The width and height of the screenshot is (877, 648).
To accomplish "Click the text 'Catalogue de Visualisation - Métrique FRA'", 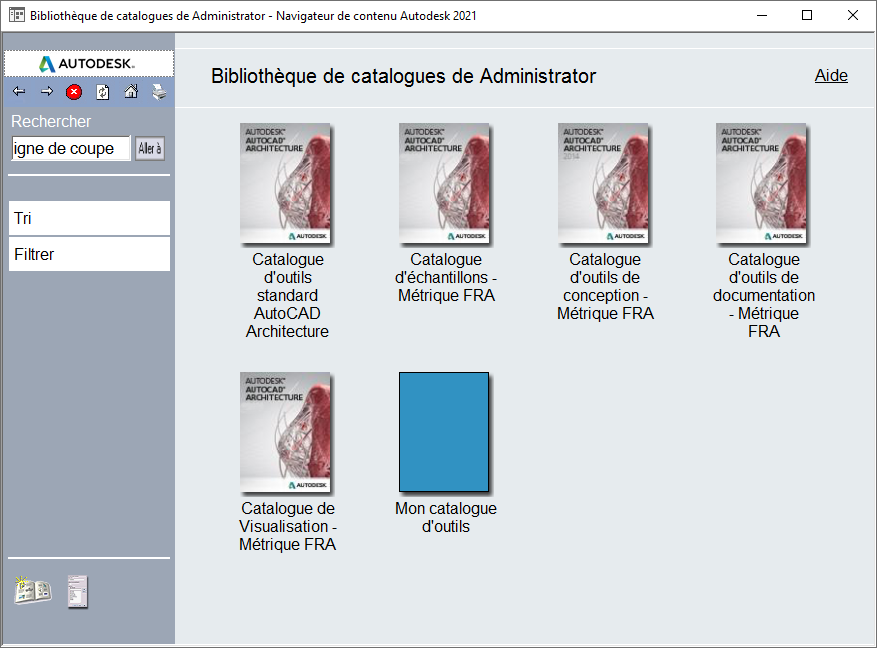I will point(287,526).
